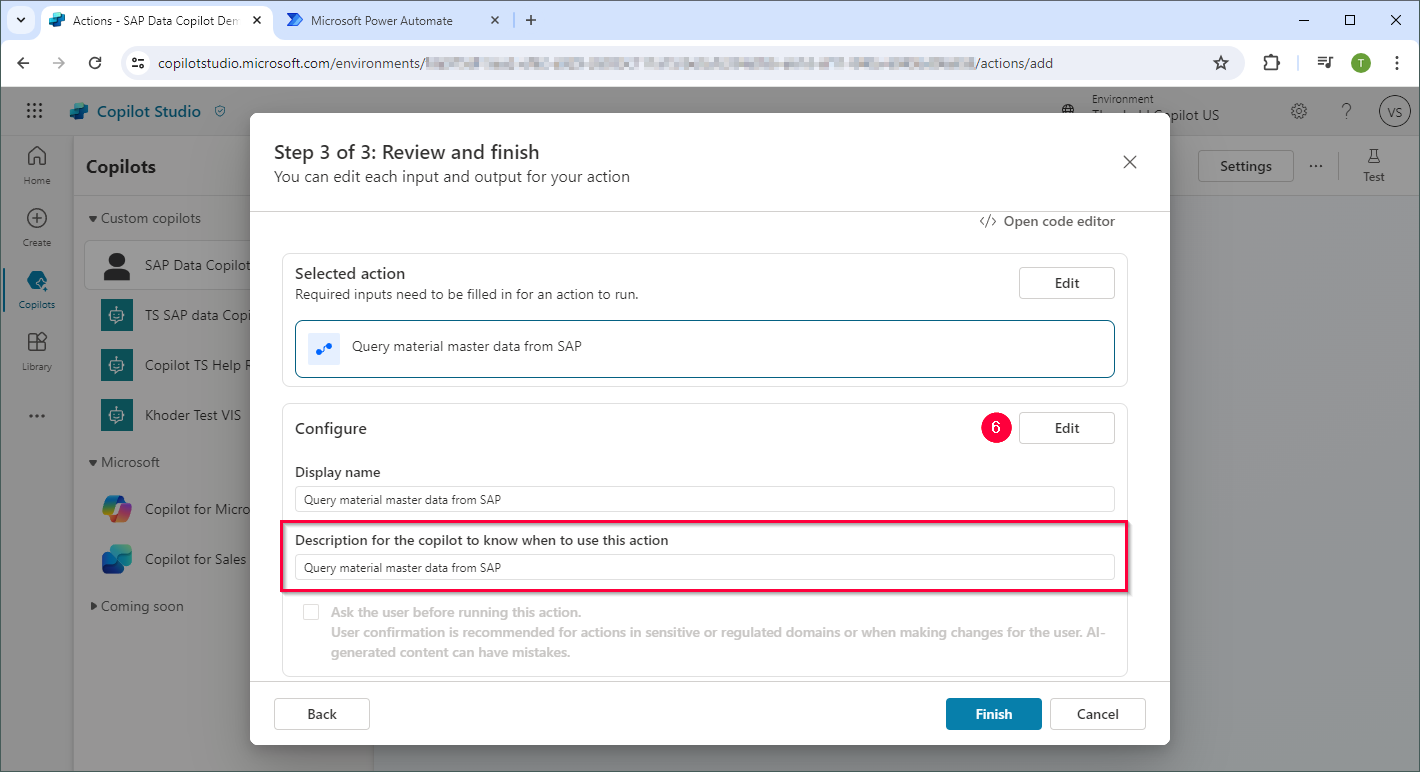
Task: Open code editor link
Action: pos(1047,221)
